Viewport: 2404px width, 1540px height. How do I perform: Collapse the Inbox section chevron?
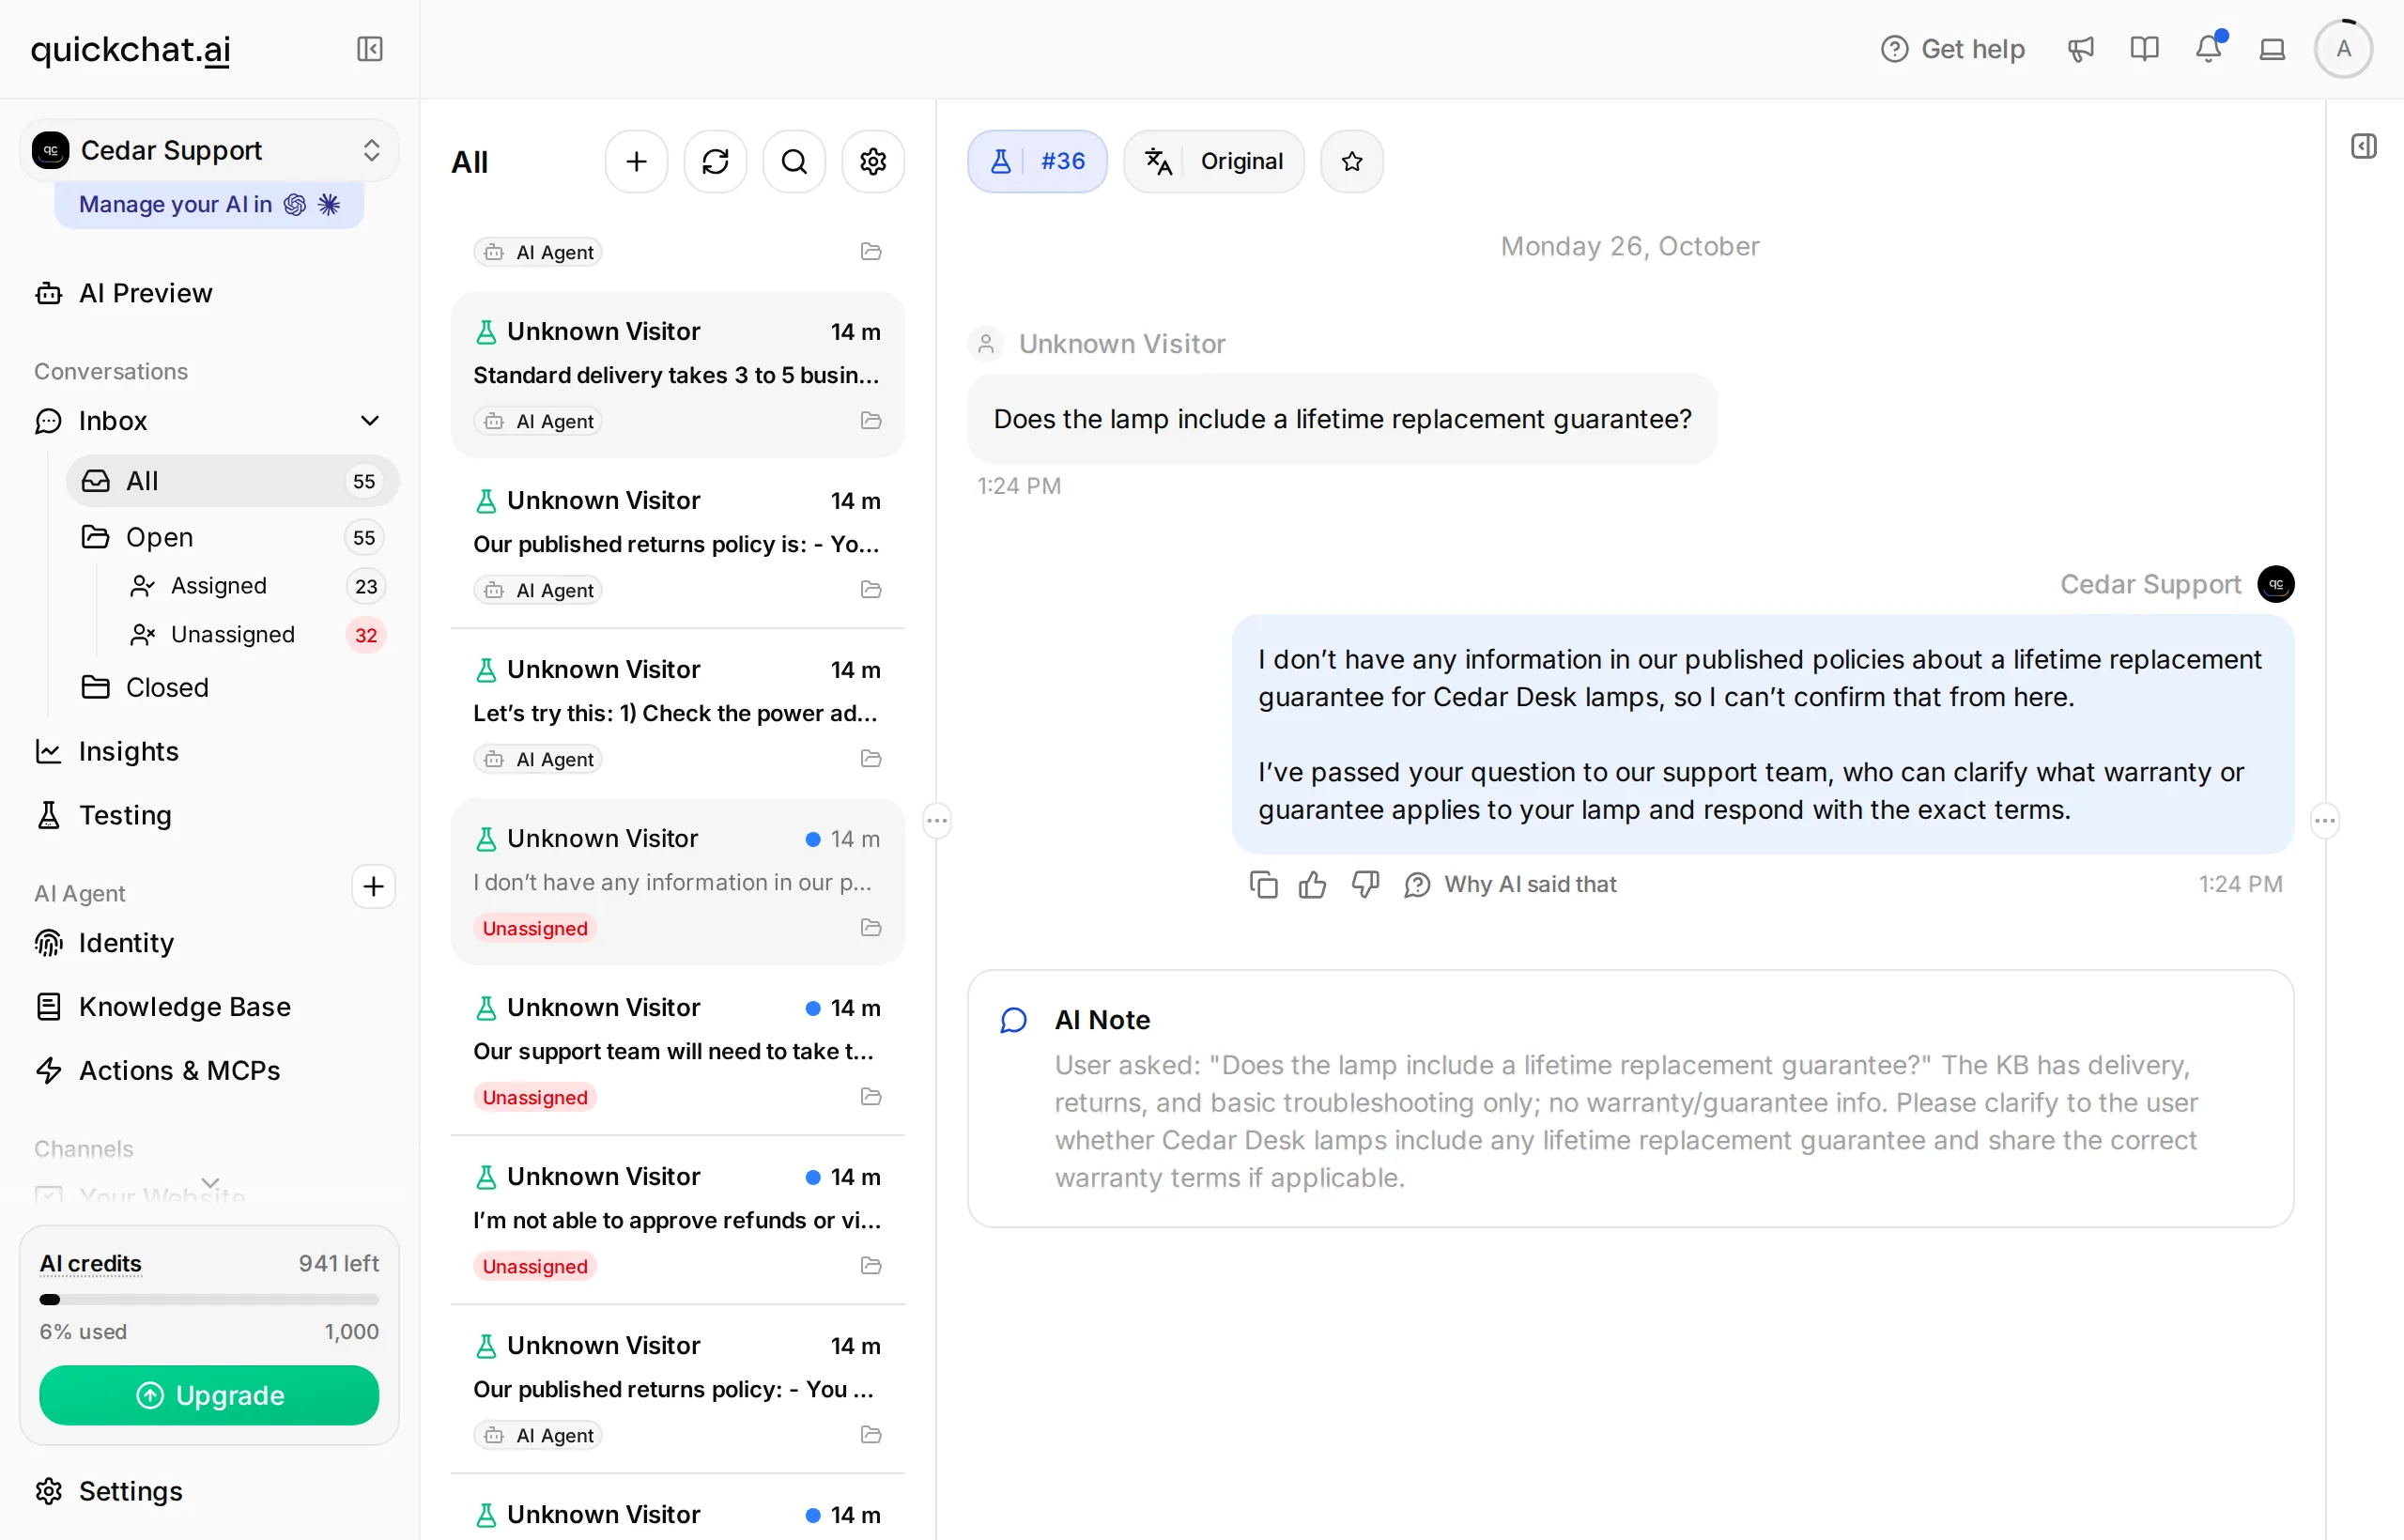point(370,421)
